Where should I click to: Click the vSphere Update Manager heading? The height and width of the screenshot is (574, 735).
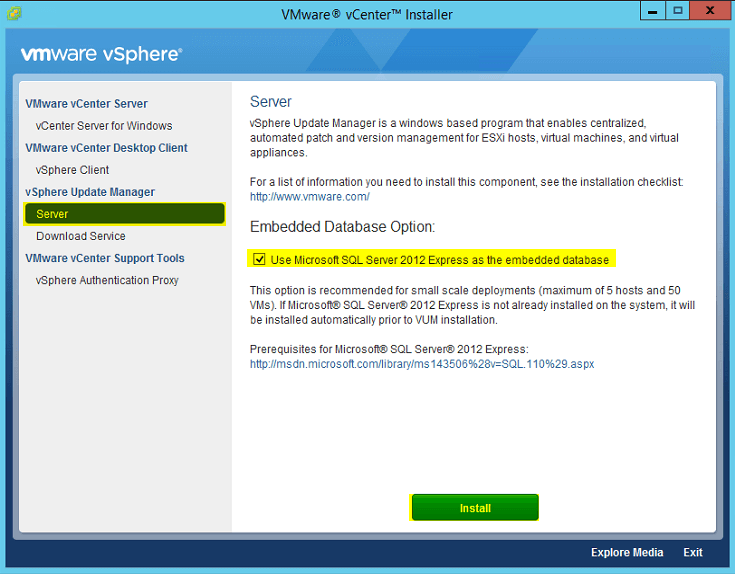point(90,192)
